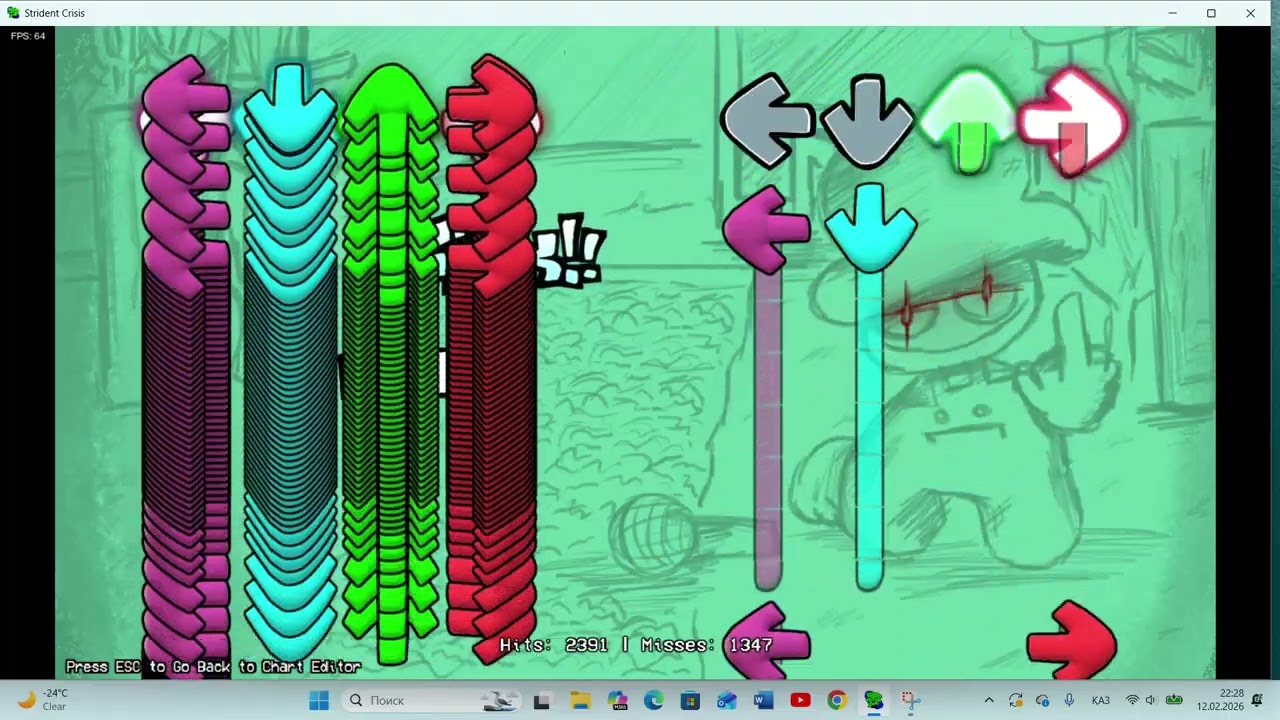
Task: Click the cyan down note below gray receptor
Action: pyautogui.click(x=870, y=228)
